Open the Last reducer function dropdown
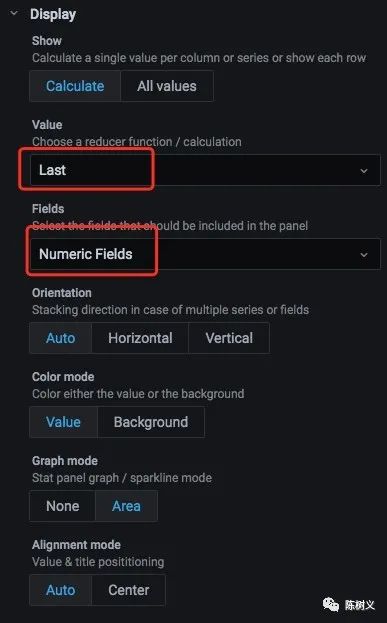The image size is (387, 623). point(205,170)
